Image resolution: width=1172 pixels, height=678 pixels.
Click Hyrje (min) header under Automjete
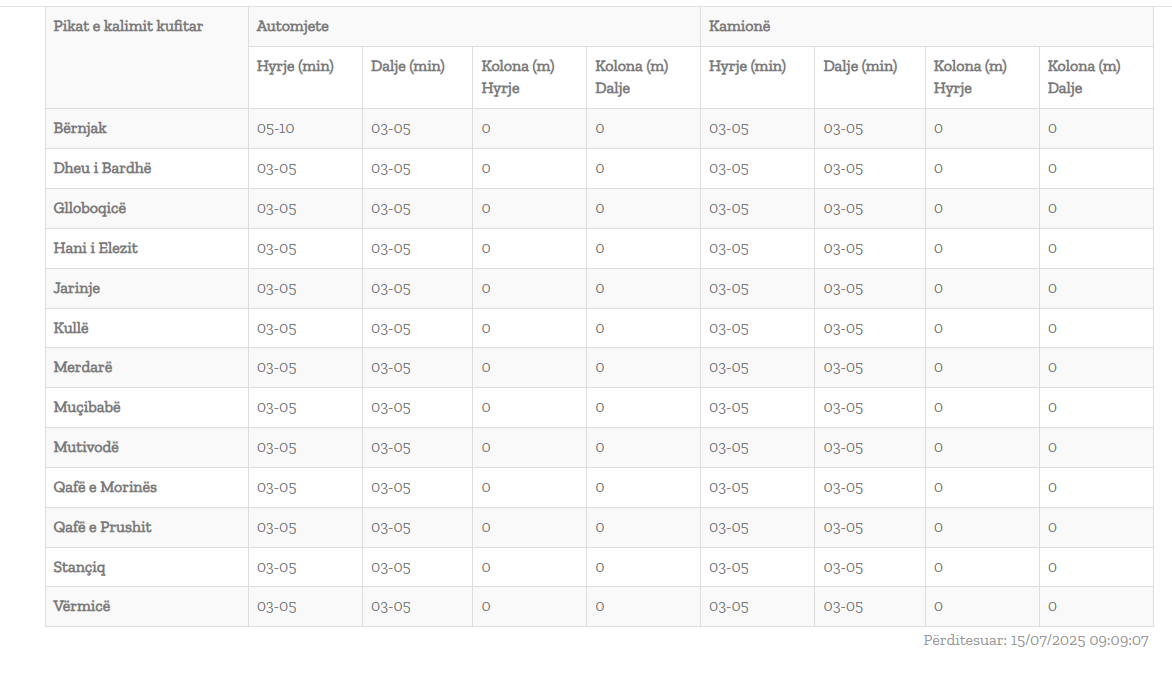[295, 67]
